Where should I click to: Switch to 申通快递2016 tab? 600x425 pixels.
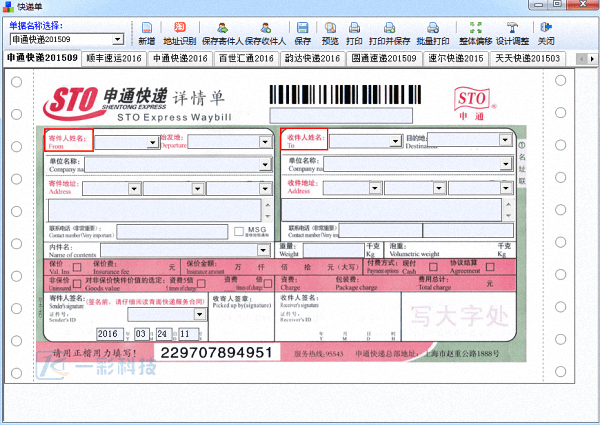(x=180, y=59)
